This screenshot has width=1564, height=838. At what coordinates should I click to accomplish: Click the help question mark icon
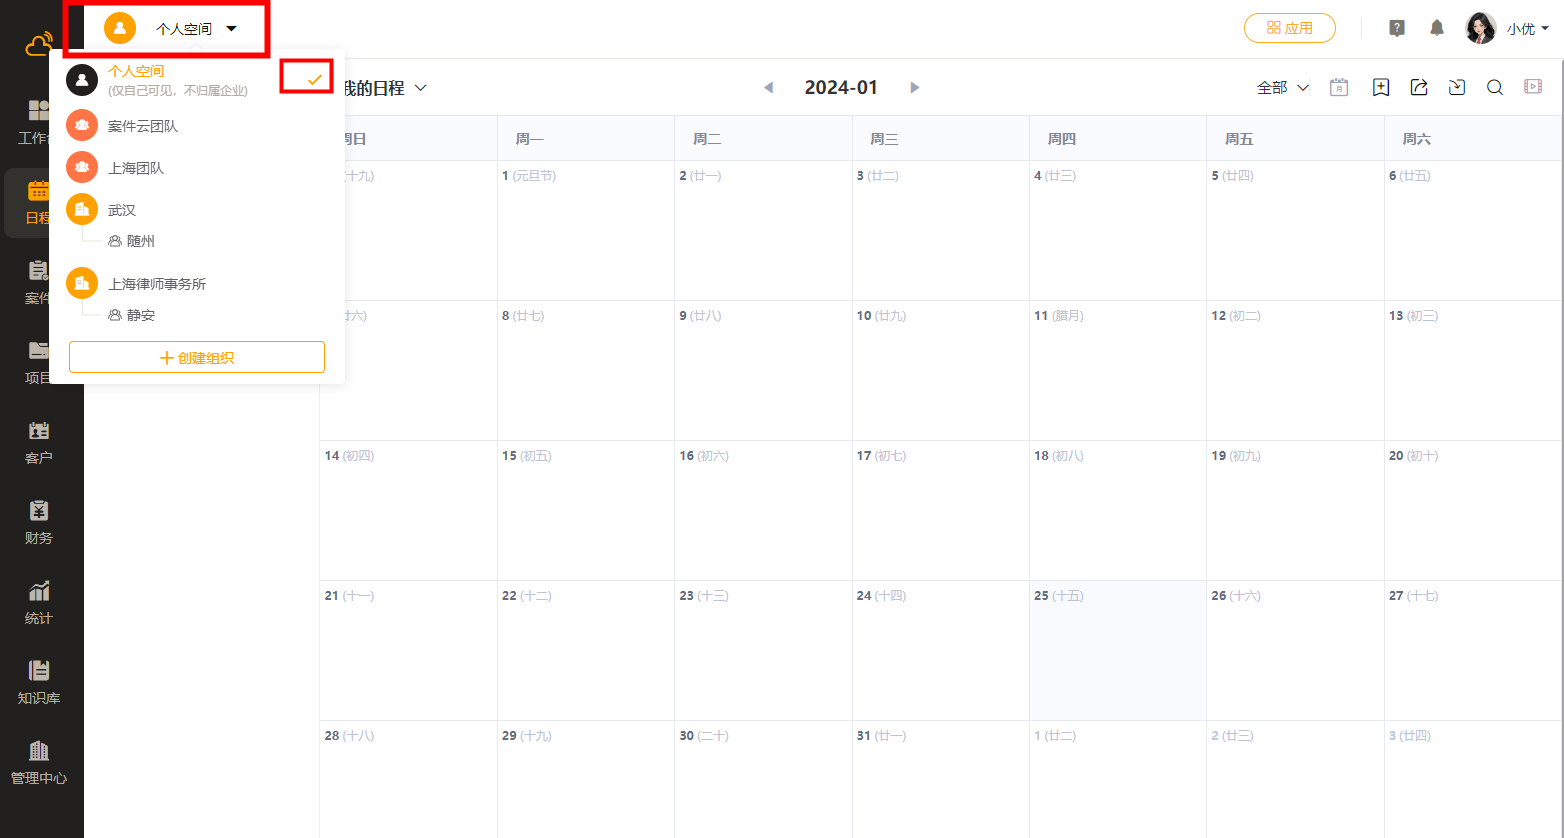(1397, 28)
